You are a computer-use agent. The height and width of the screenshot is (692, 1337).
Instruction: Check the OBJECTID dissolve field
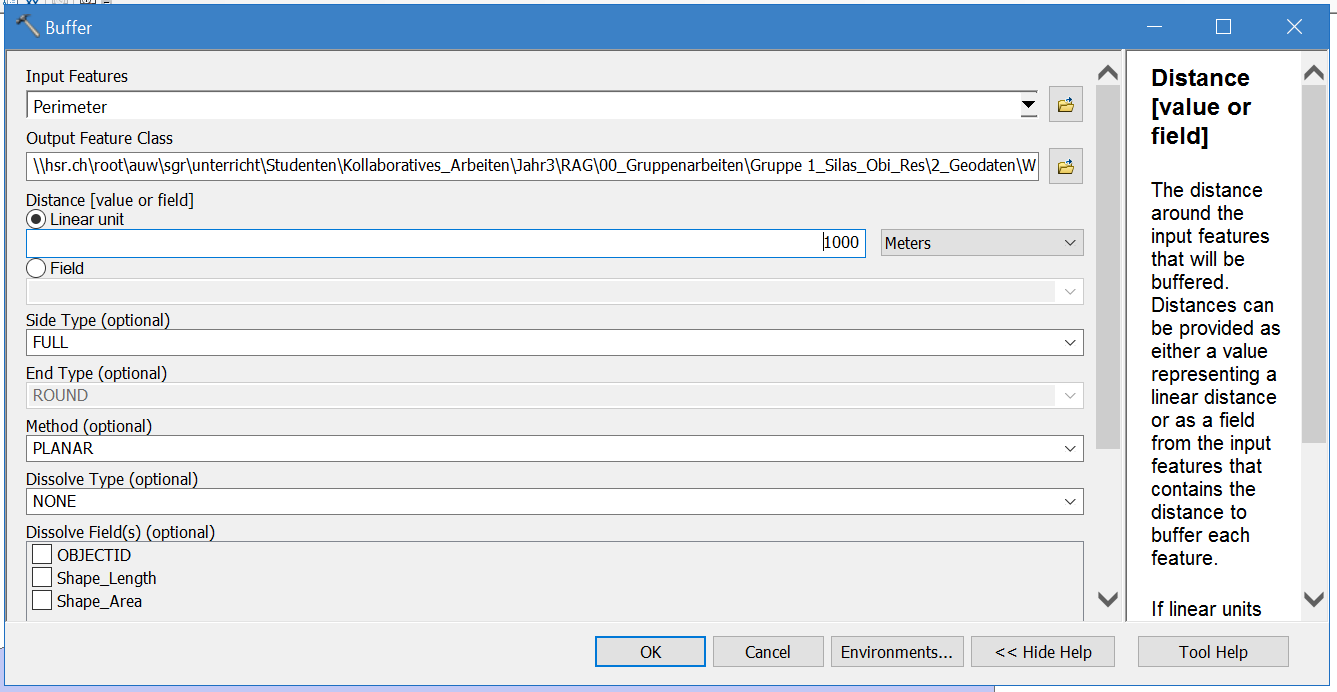click(x=42, y=555)
